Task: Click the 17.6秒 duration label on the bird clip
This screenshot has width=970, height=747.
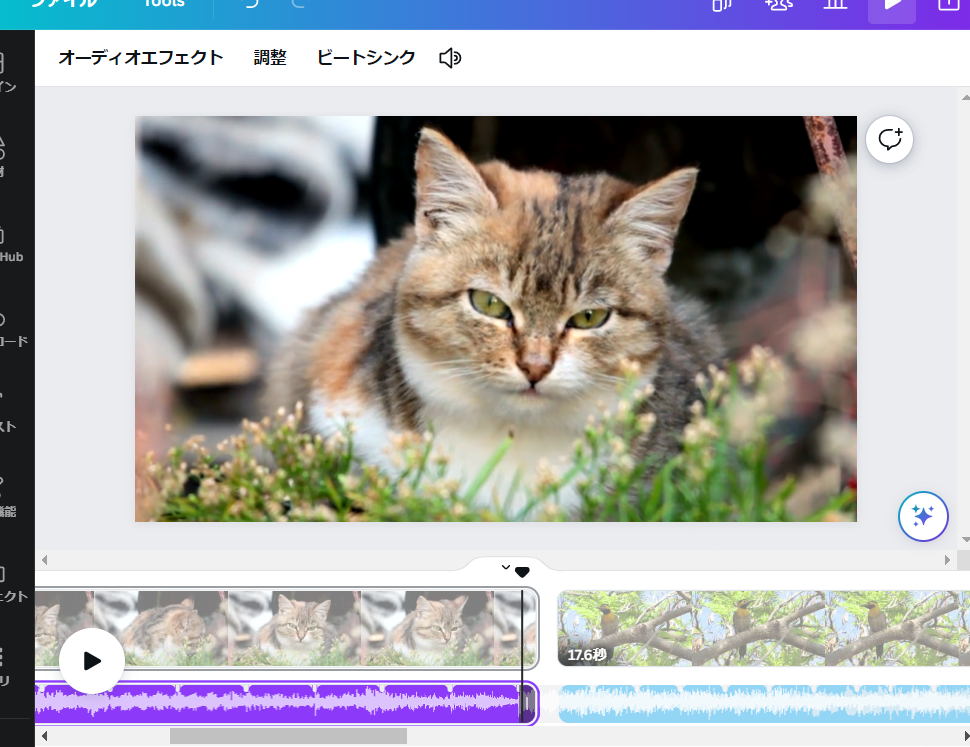Action: pyautogui.click(x=586, y=655)
